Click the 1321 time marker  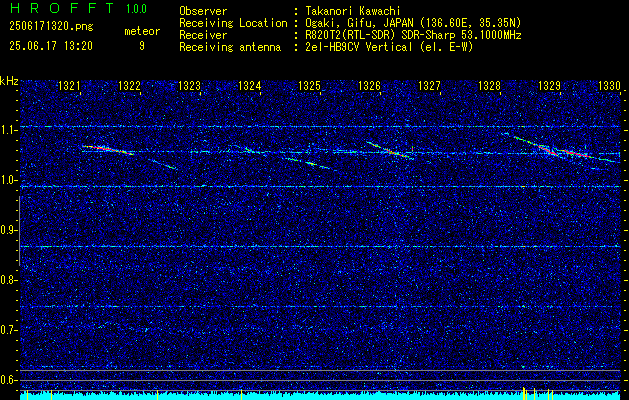click(69, 85)
